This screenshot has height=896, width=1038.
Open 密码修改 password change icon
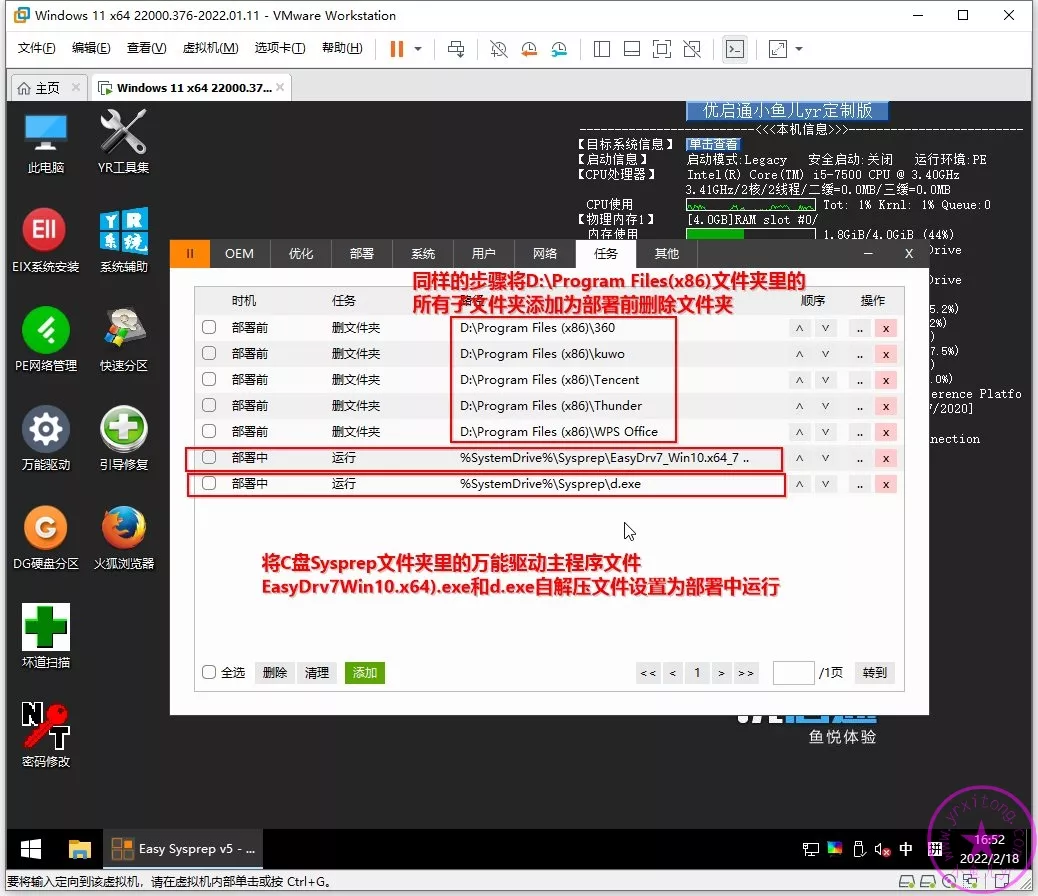(45, 727)
